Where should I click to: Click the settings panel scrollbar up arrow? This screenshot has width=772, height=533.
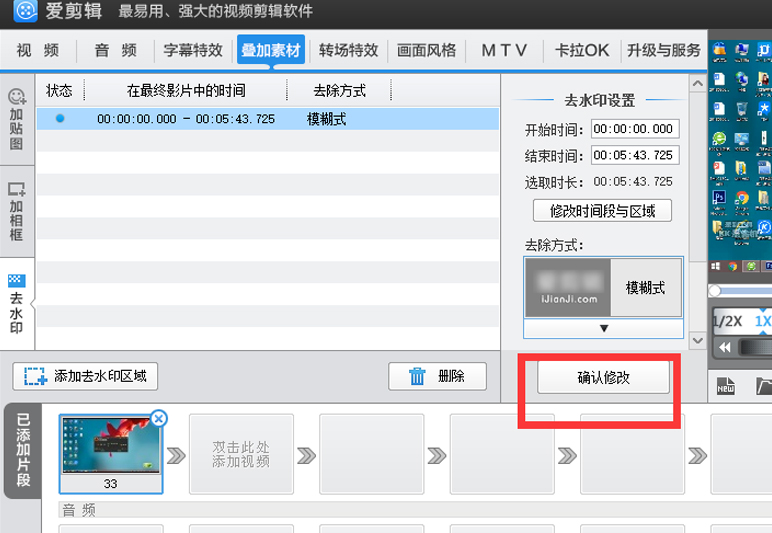[x=698, y=84]
